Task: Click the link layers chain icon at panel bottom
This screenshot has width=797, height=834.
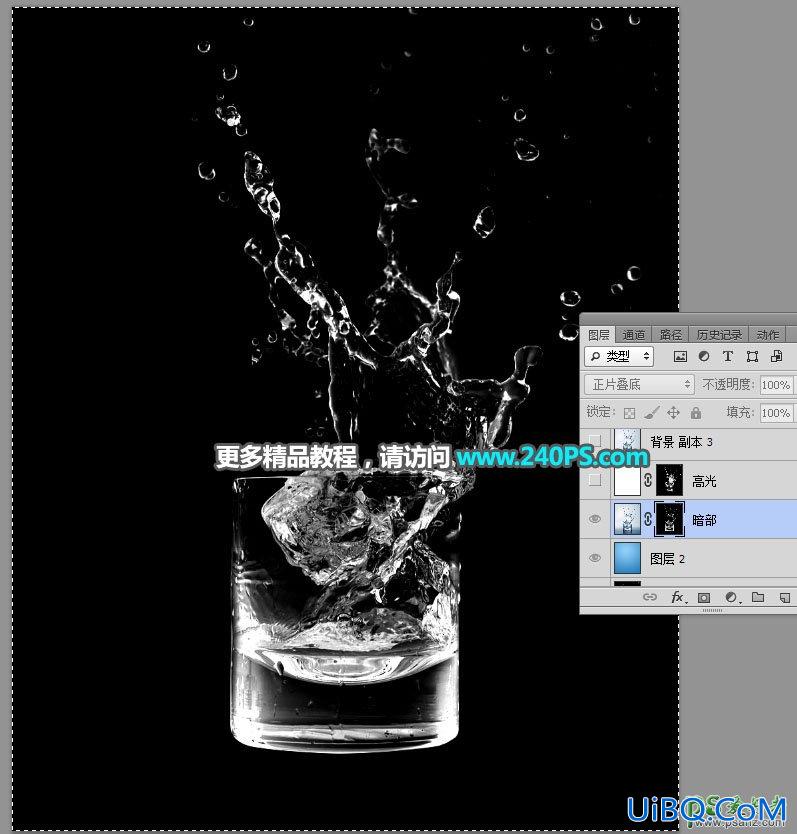Action: 650,597
